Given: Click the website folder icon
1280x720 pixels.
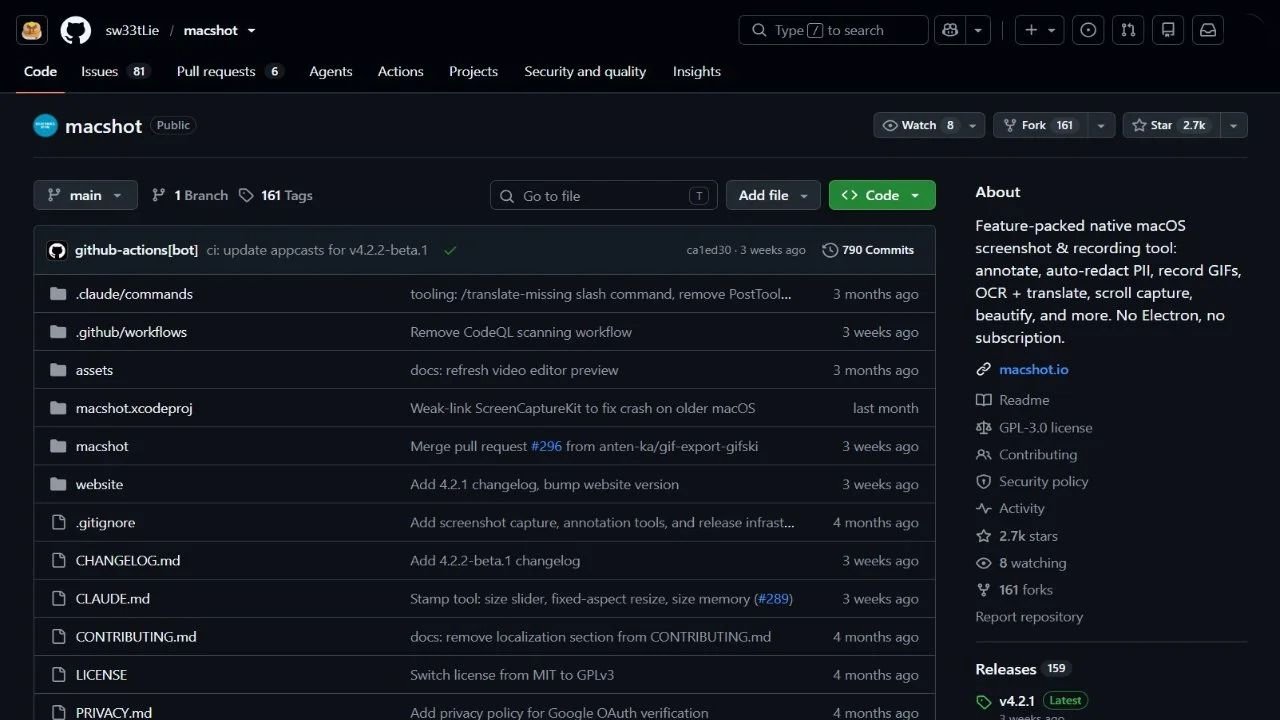Looking at the screenshot, I should point(58,484).
